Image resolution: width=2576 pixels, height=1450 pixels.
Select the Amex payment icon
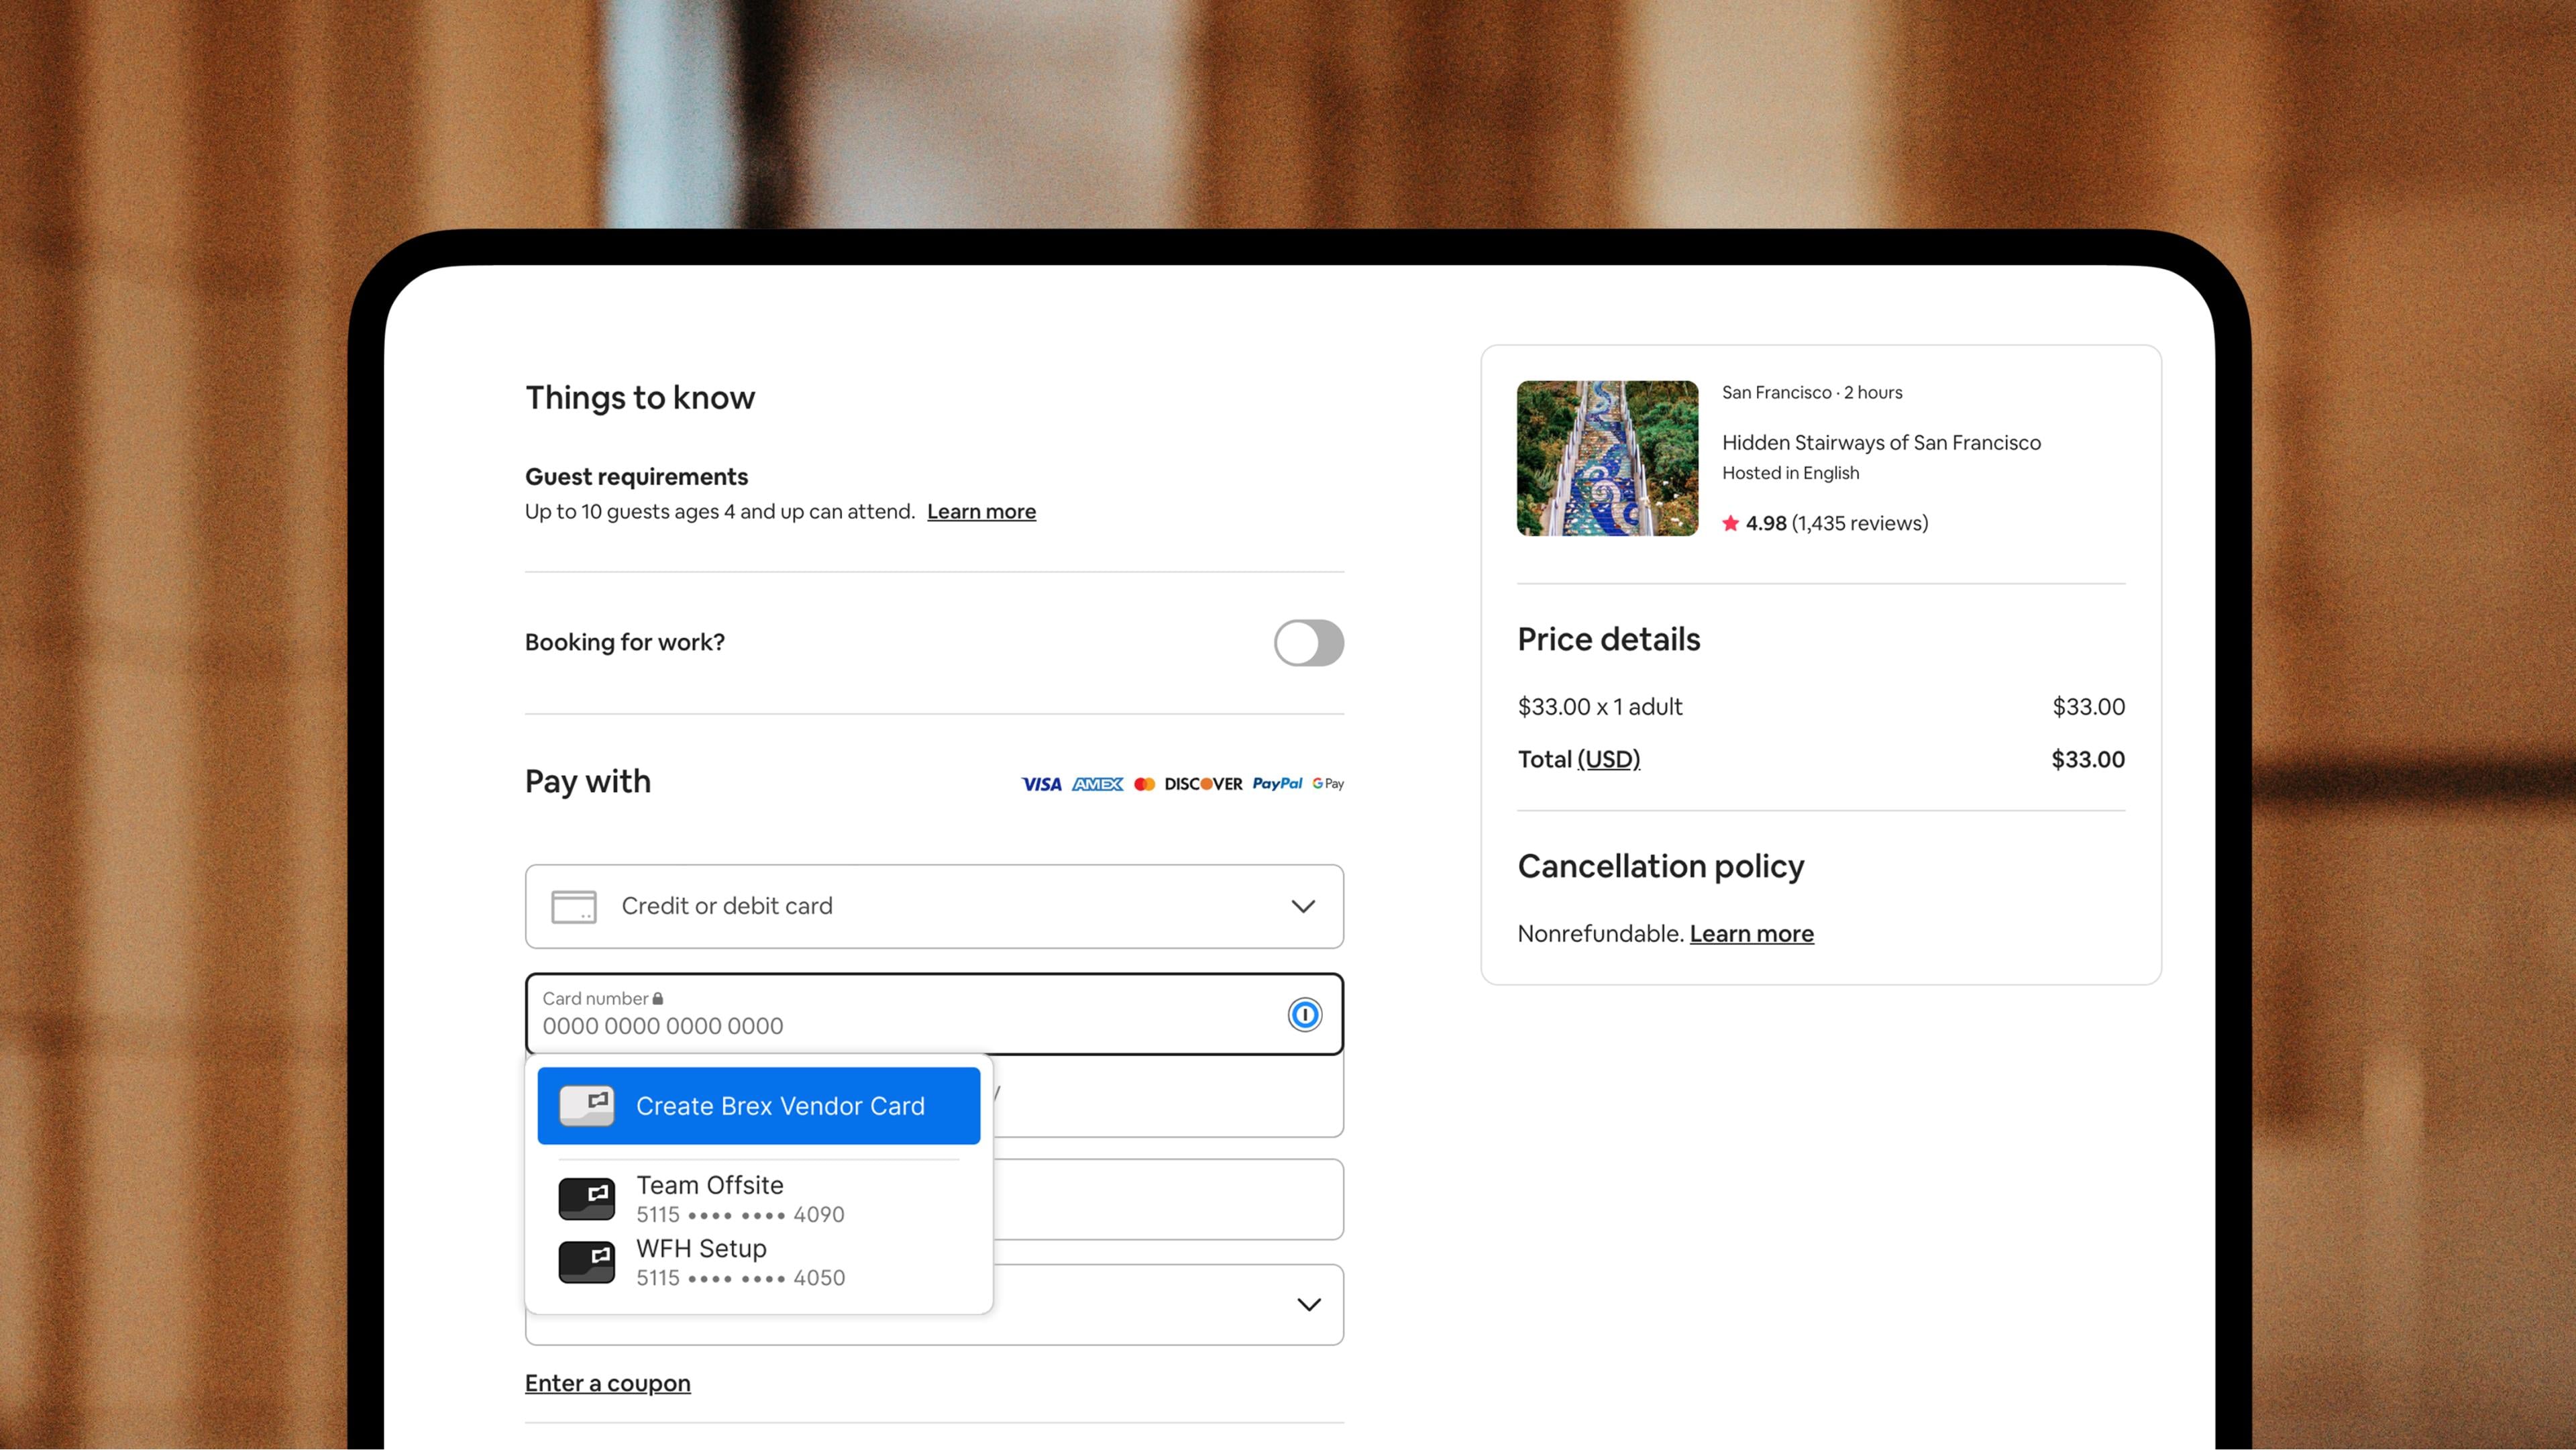point(1098,784)
